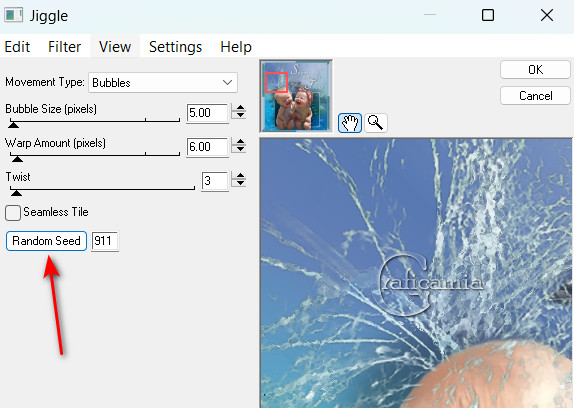Increase Bubble Size with up arrow

pos(240,108)
